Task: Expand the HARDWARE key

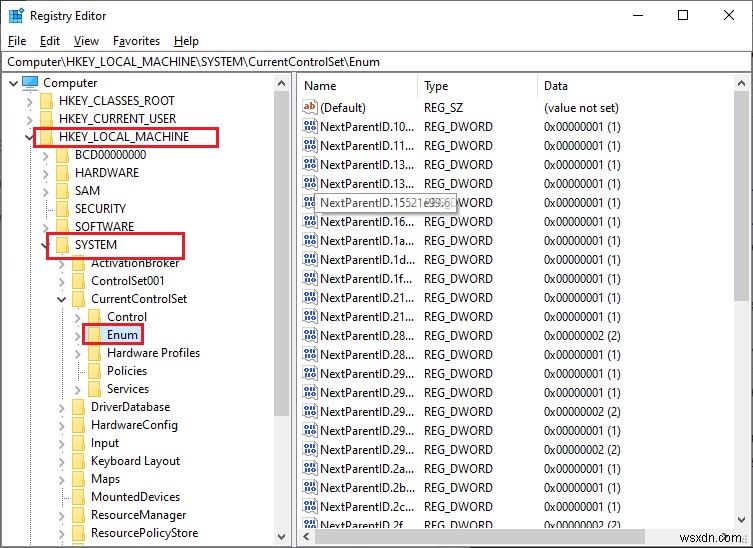Action: (x=46, y=173)
